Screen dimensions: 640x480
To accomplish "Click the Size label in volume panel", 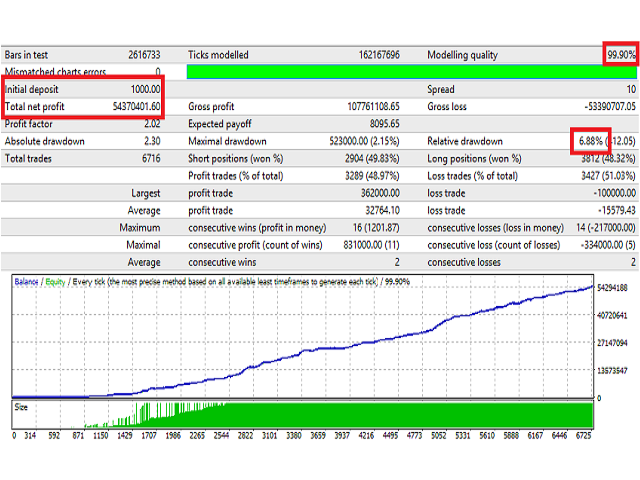I will pyautogui.click(x=21, y=407).
